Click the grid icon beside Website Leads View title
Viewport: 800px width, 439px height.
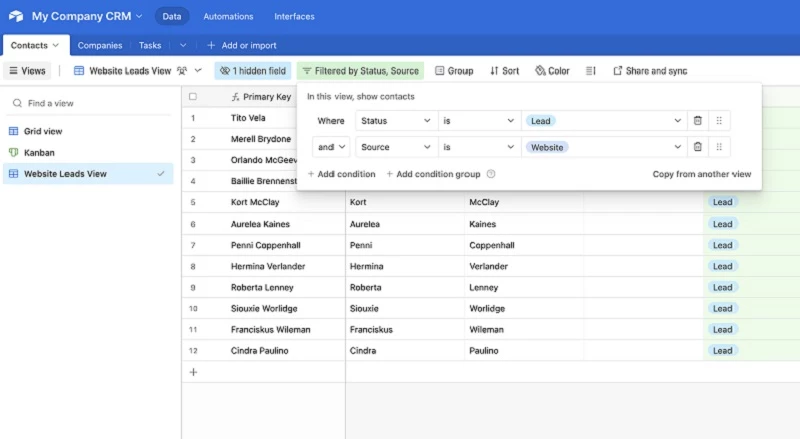click(79, 71)
